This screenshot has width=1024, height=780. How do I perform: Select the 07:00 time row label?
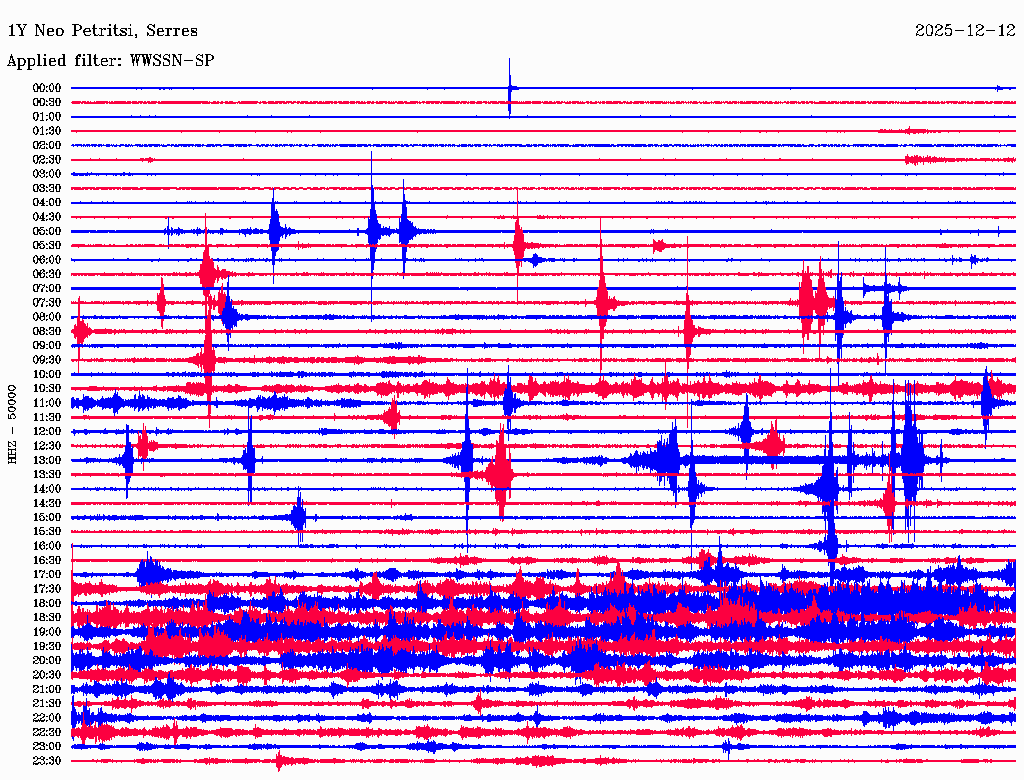pyautogui.click(x=47, y=289)
